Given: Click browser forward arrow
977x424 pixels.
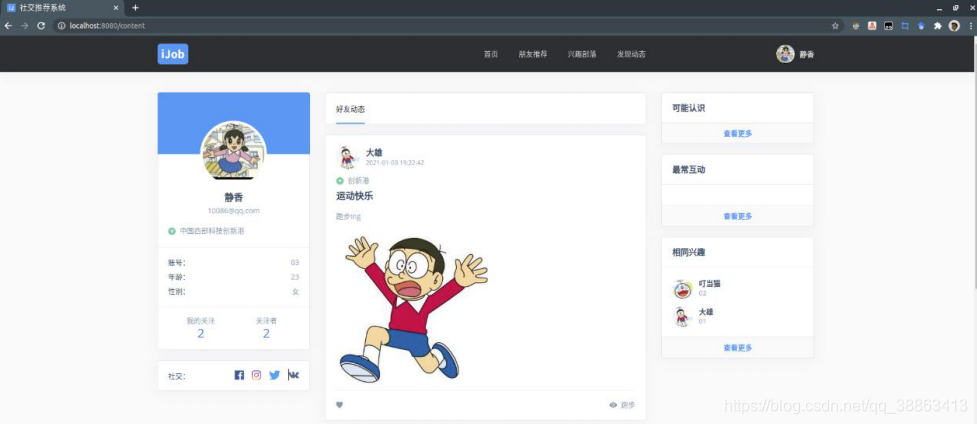Looking at the screenshot, I should tap(24, 26).
